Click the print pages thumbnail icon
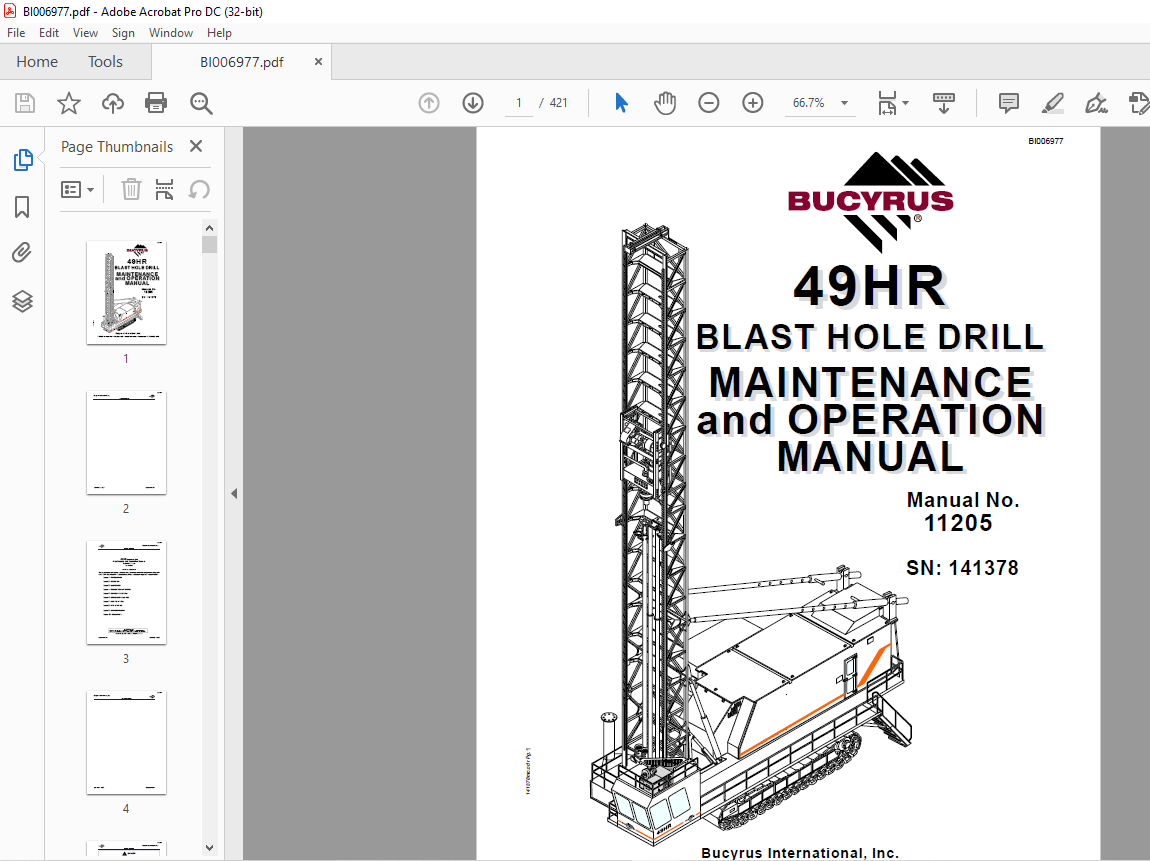Viewport: 1150px width, 861px height. pos(164,190)
